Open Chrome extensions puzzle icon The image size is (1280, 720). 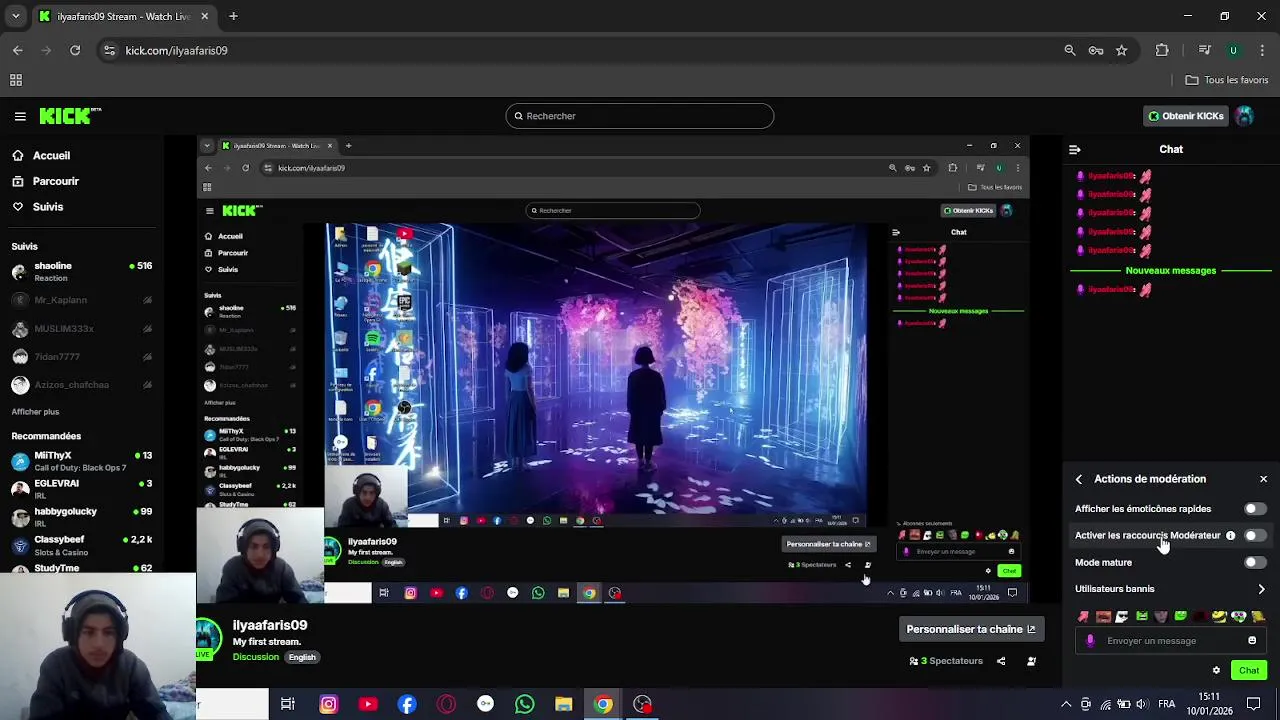[1162, 50]
